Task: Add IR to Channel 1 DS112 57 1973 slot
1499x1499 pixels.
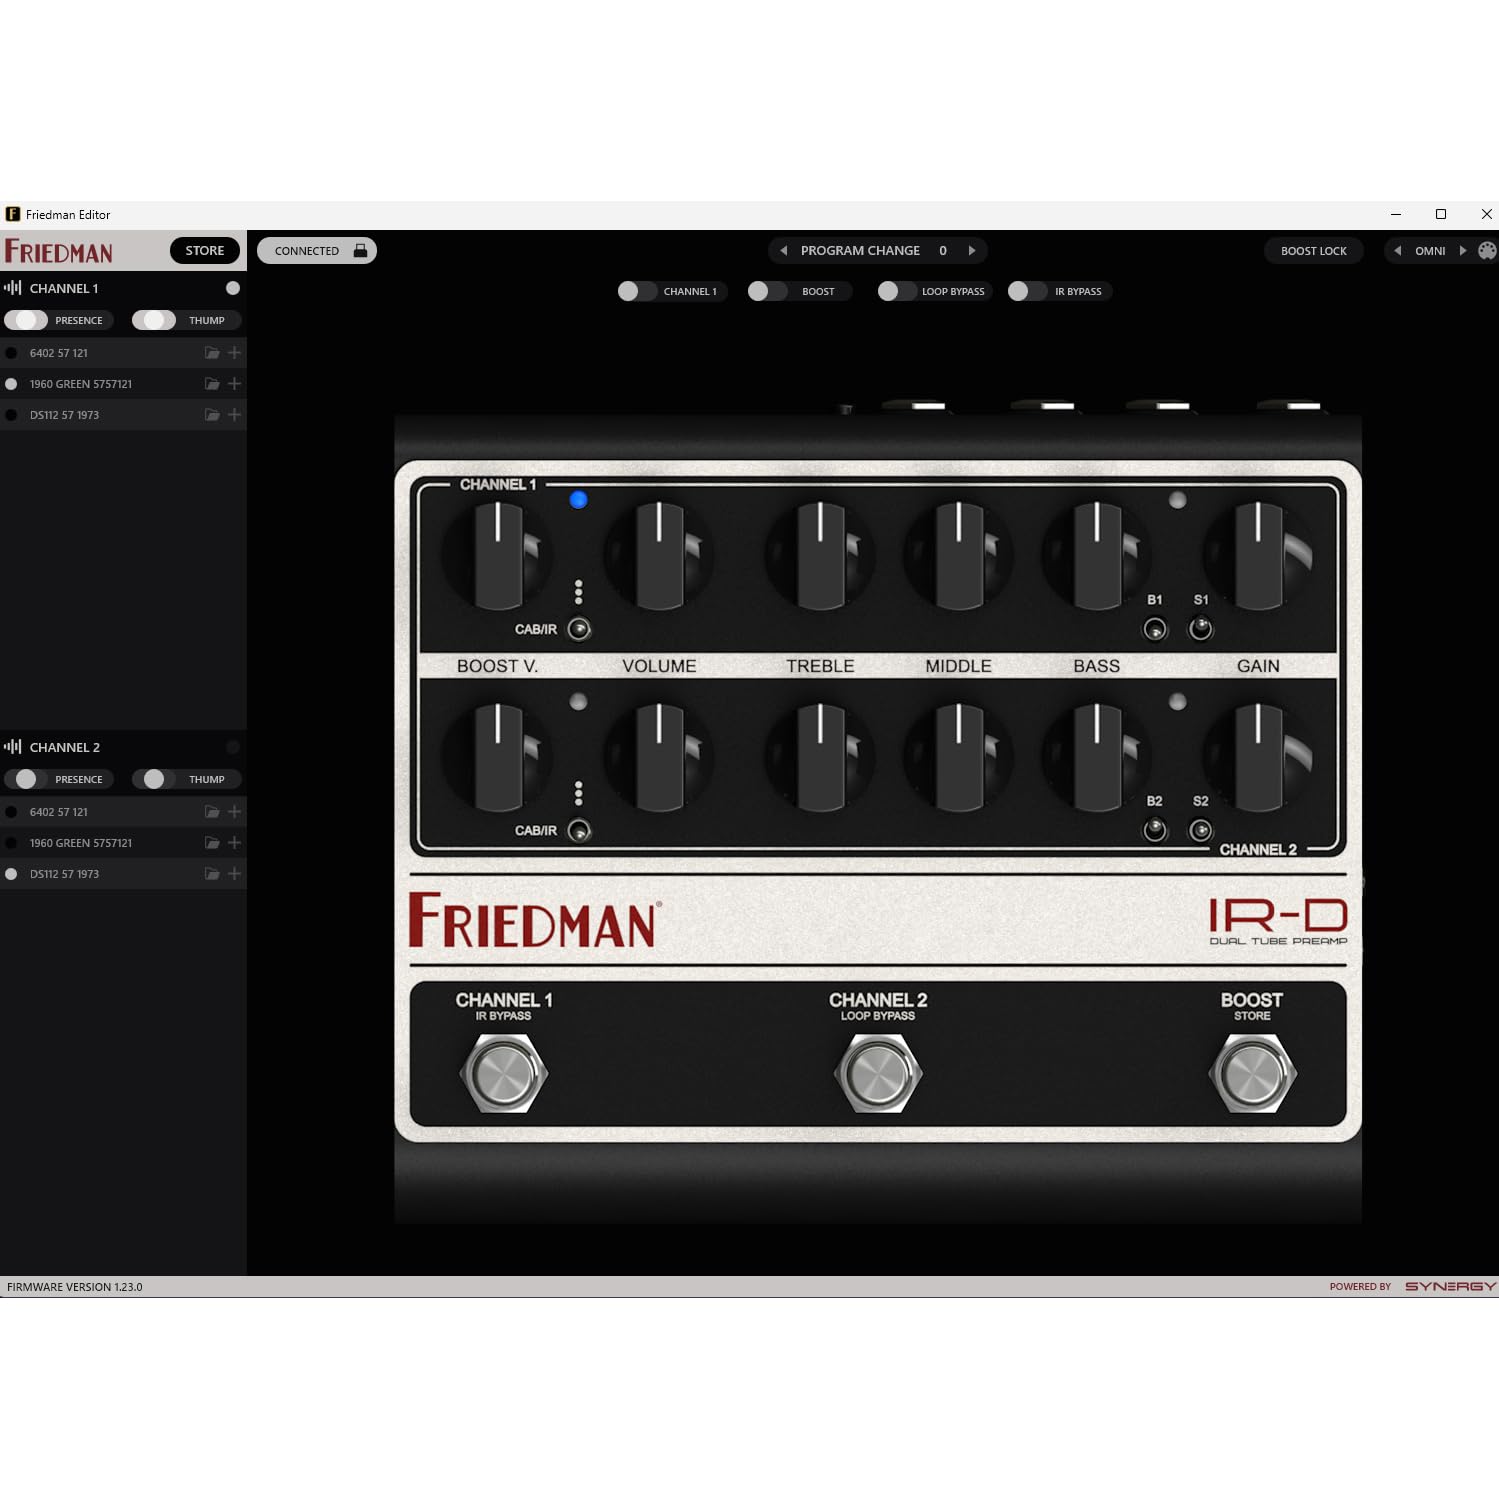Action: [x=235, y=415]
